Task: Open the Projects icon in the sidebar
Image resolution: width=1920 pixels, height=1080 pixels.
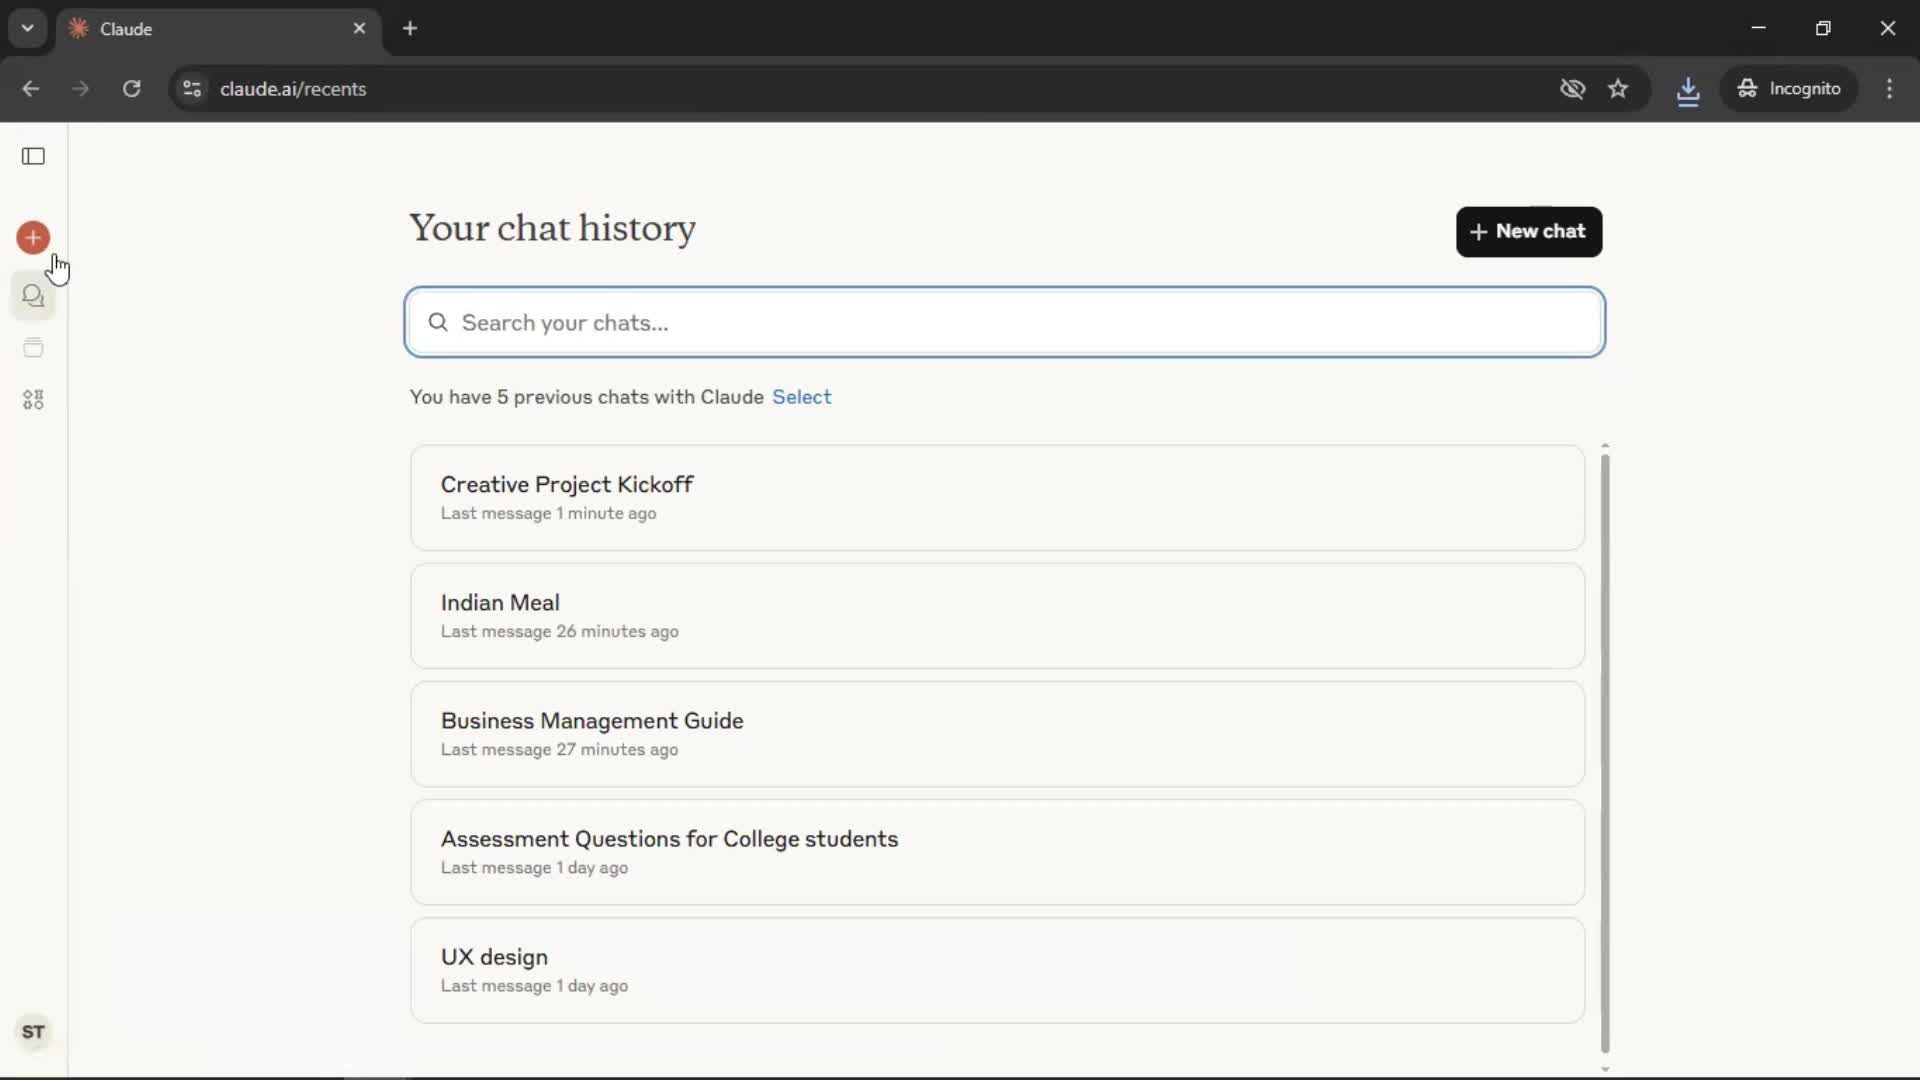Action: 33,348
